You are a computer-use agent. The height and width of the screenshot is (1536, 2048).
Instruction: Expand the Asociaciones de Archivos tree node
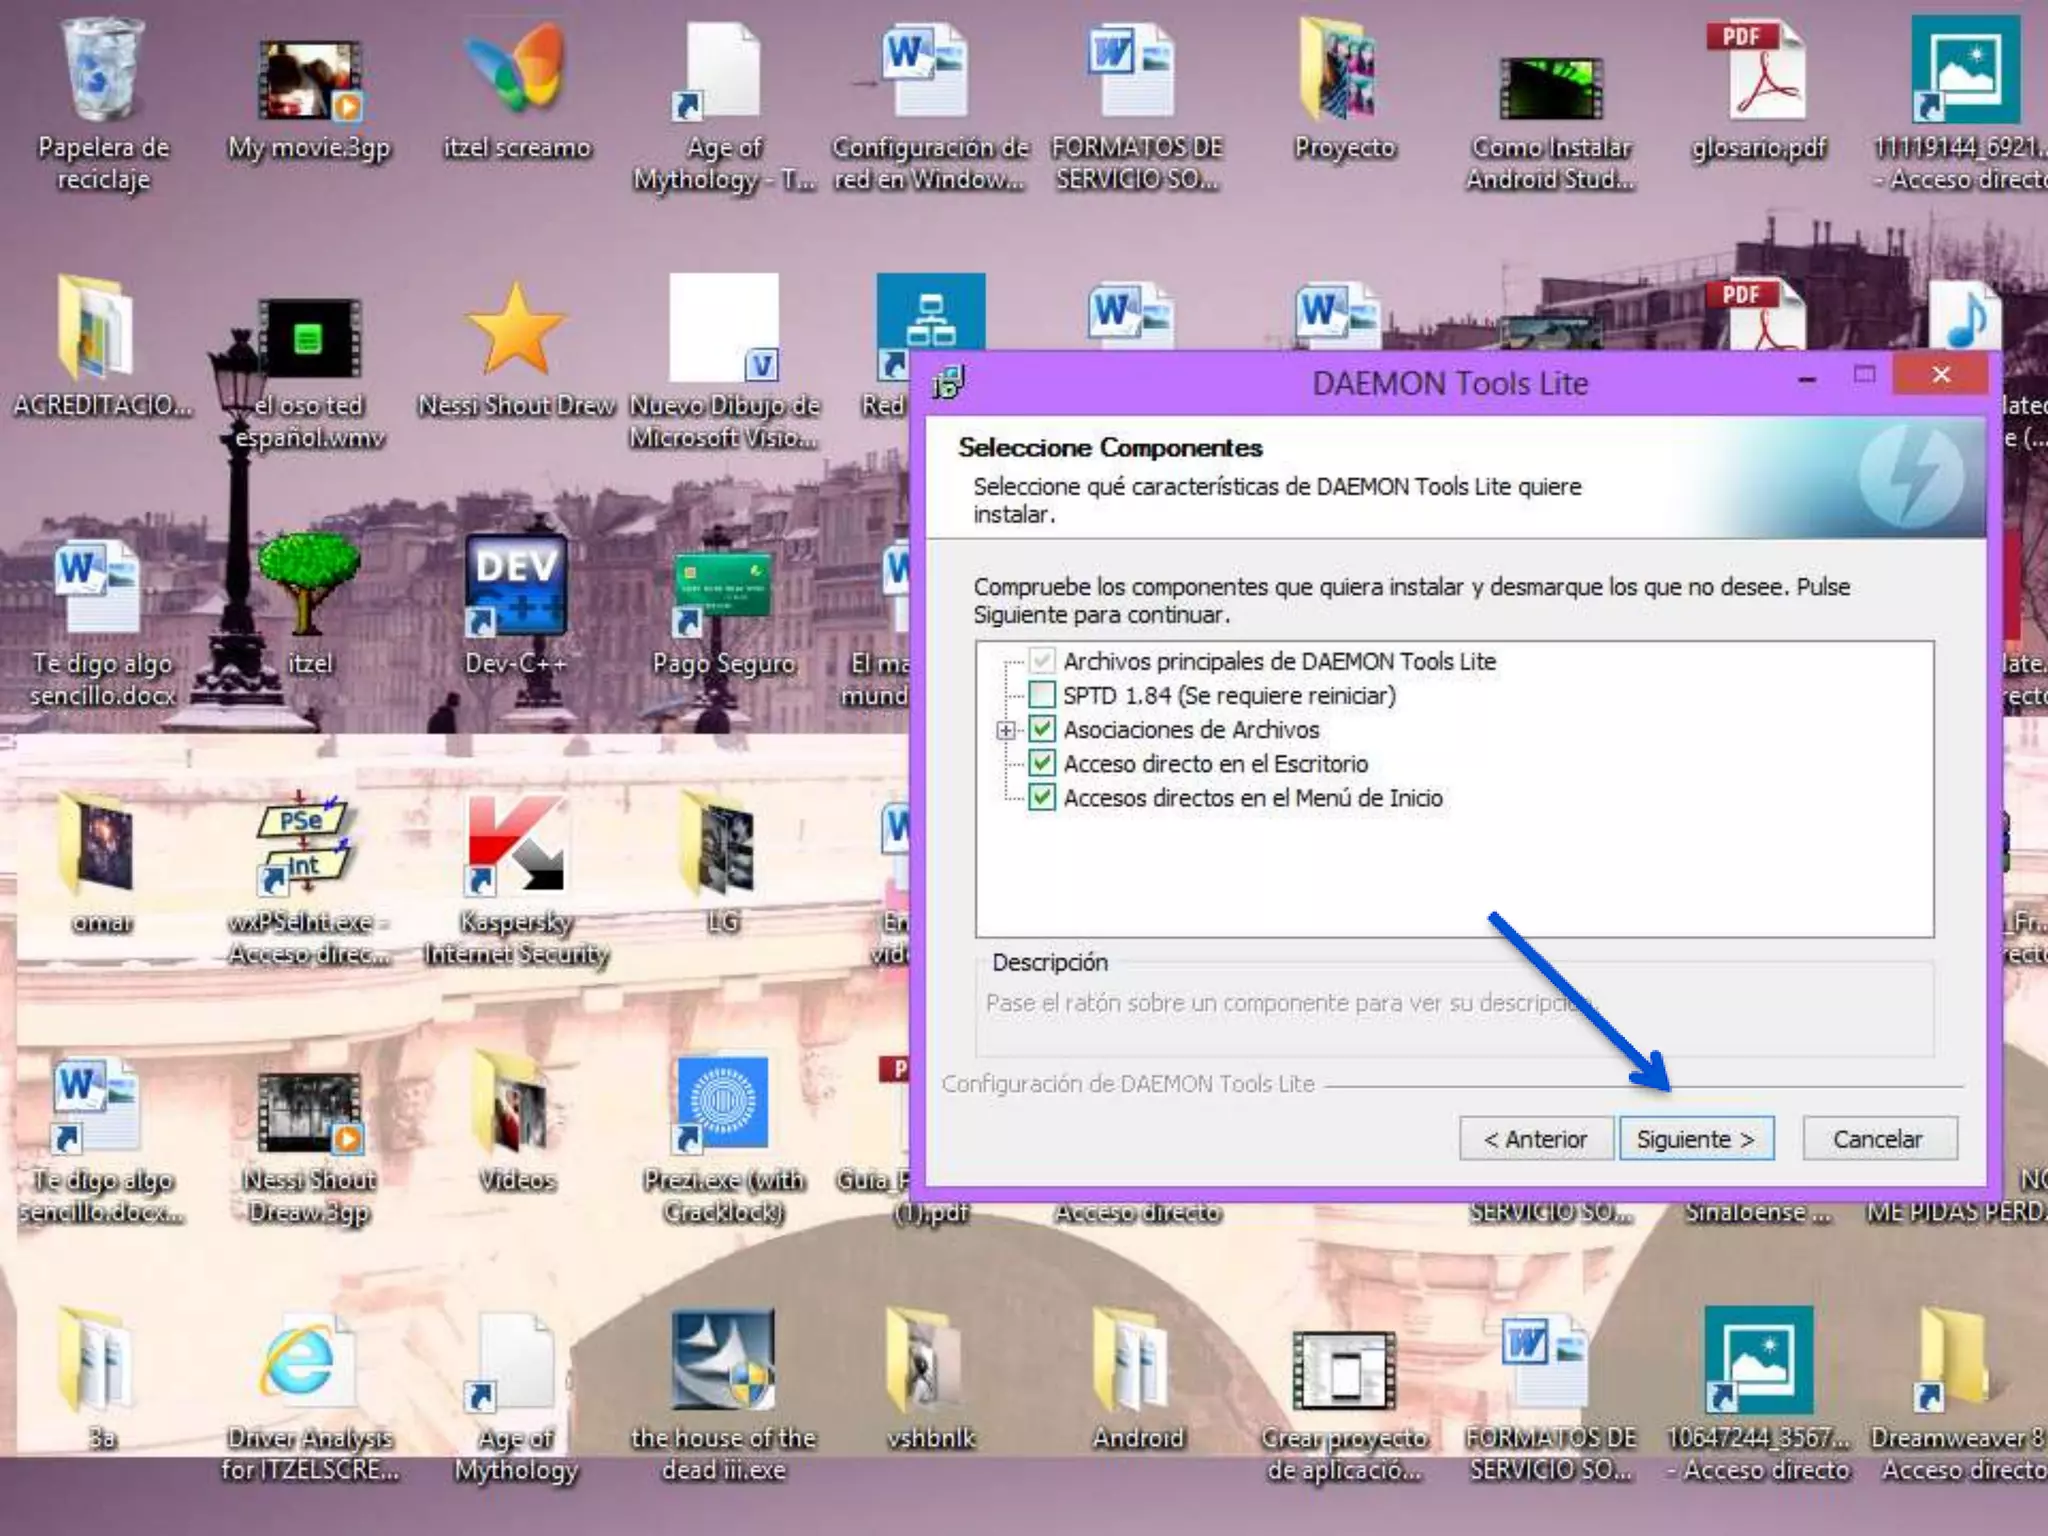pos(1006,730)
